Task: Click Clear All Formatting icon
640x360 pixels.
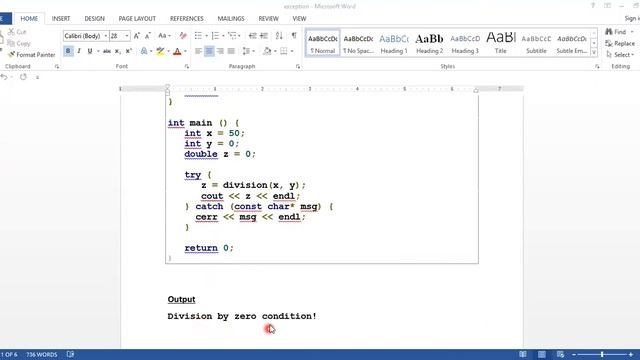Action: [x=183, y=36]
